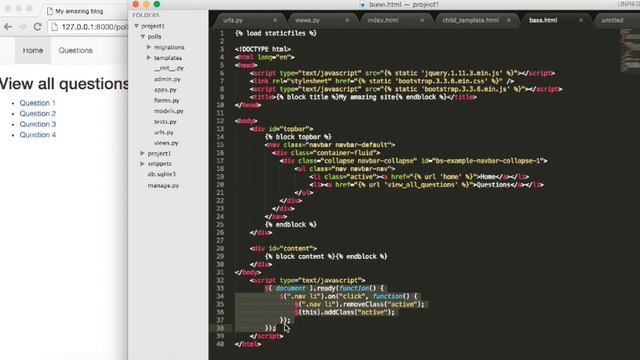Select the base.html editor tab
Viewport: 640px width, 360px height.
543,20
